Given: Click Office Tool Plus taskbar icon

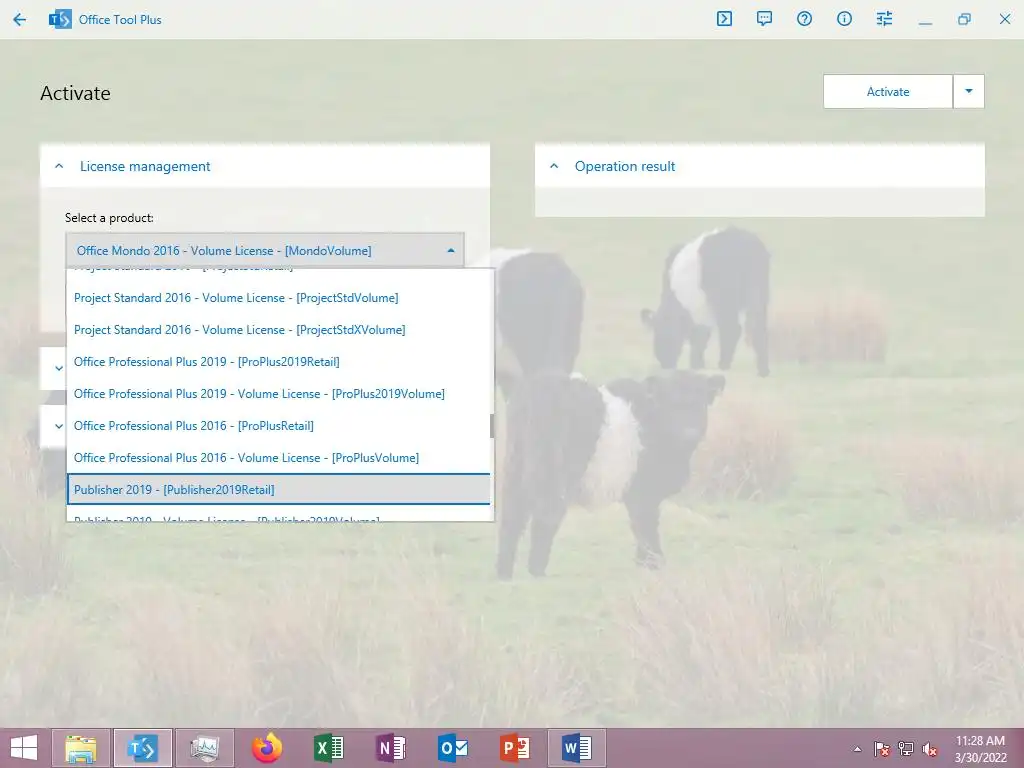Looking at the screenshot, I should (x=142, y=748).
